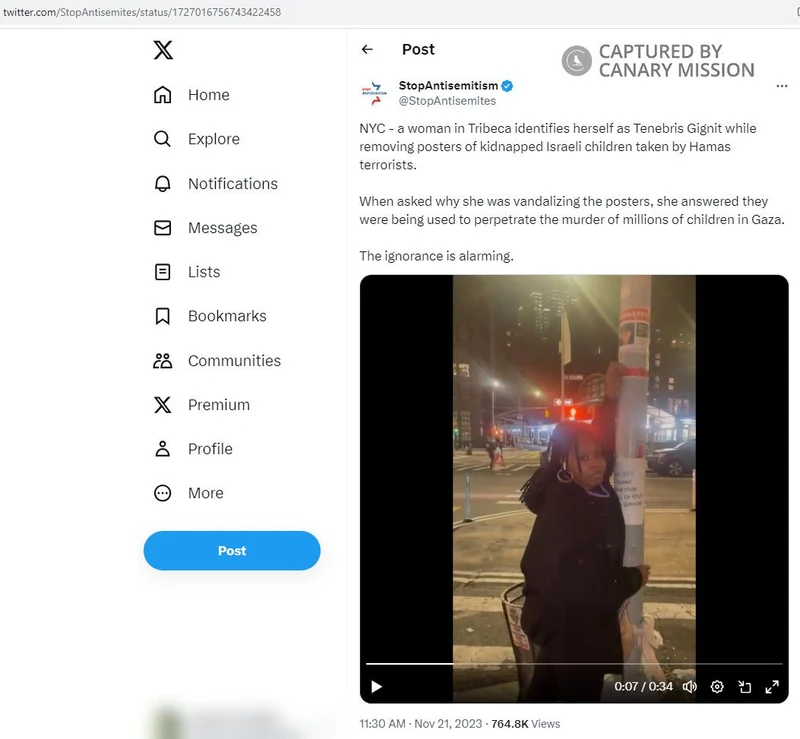This screenshot has height=739, width=800.
Task: Click the Explore magnifier icon
Action: pos(162,139)
